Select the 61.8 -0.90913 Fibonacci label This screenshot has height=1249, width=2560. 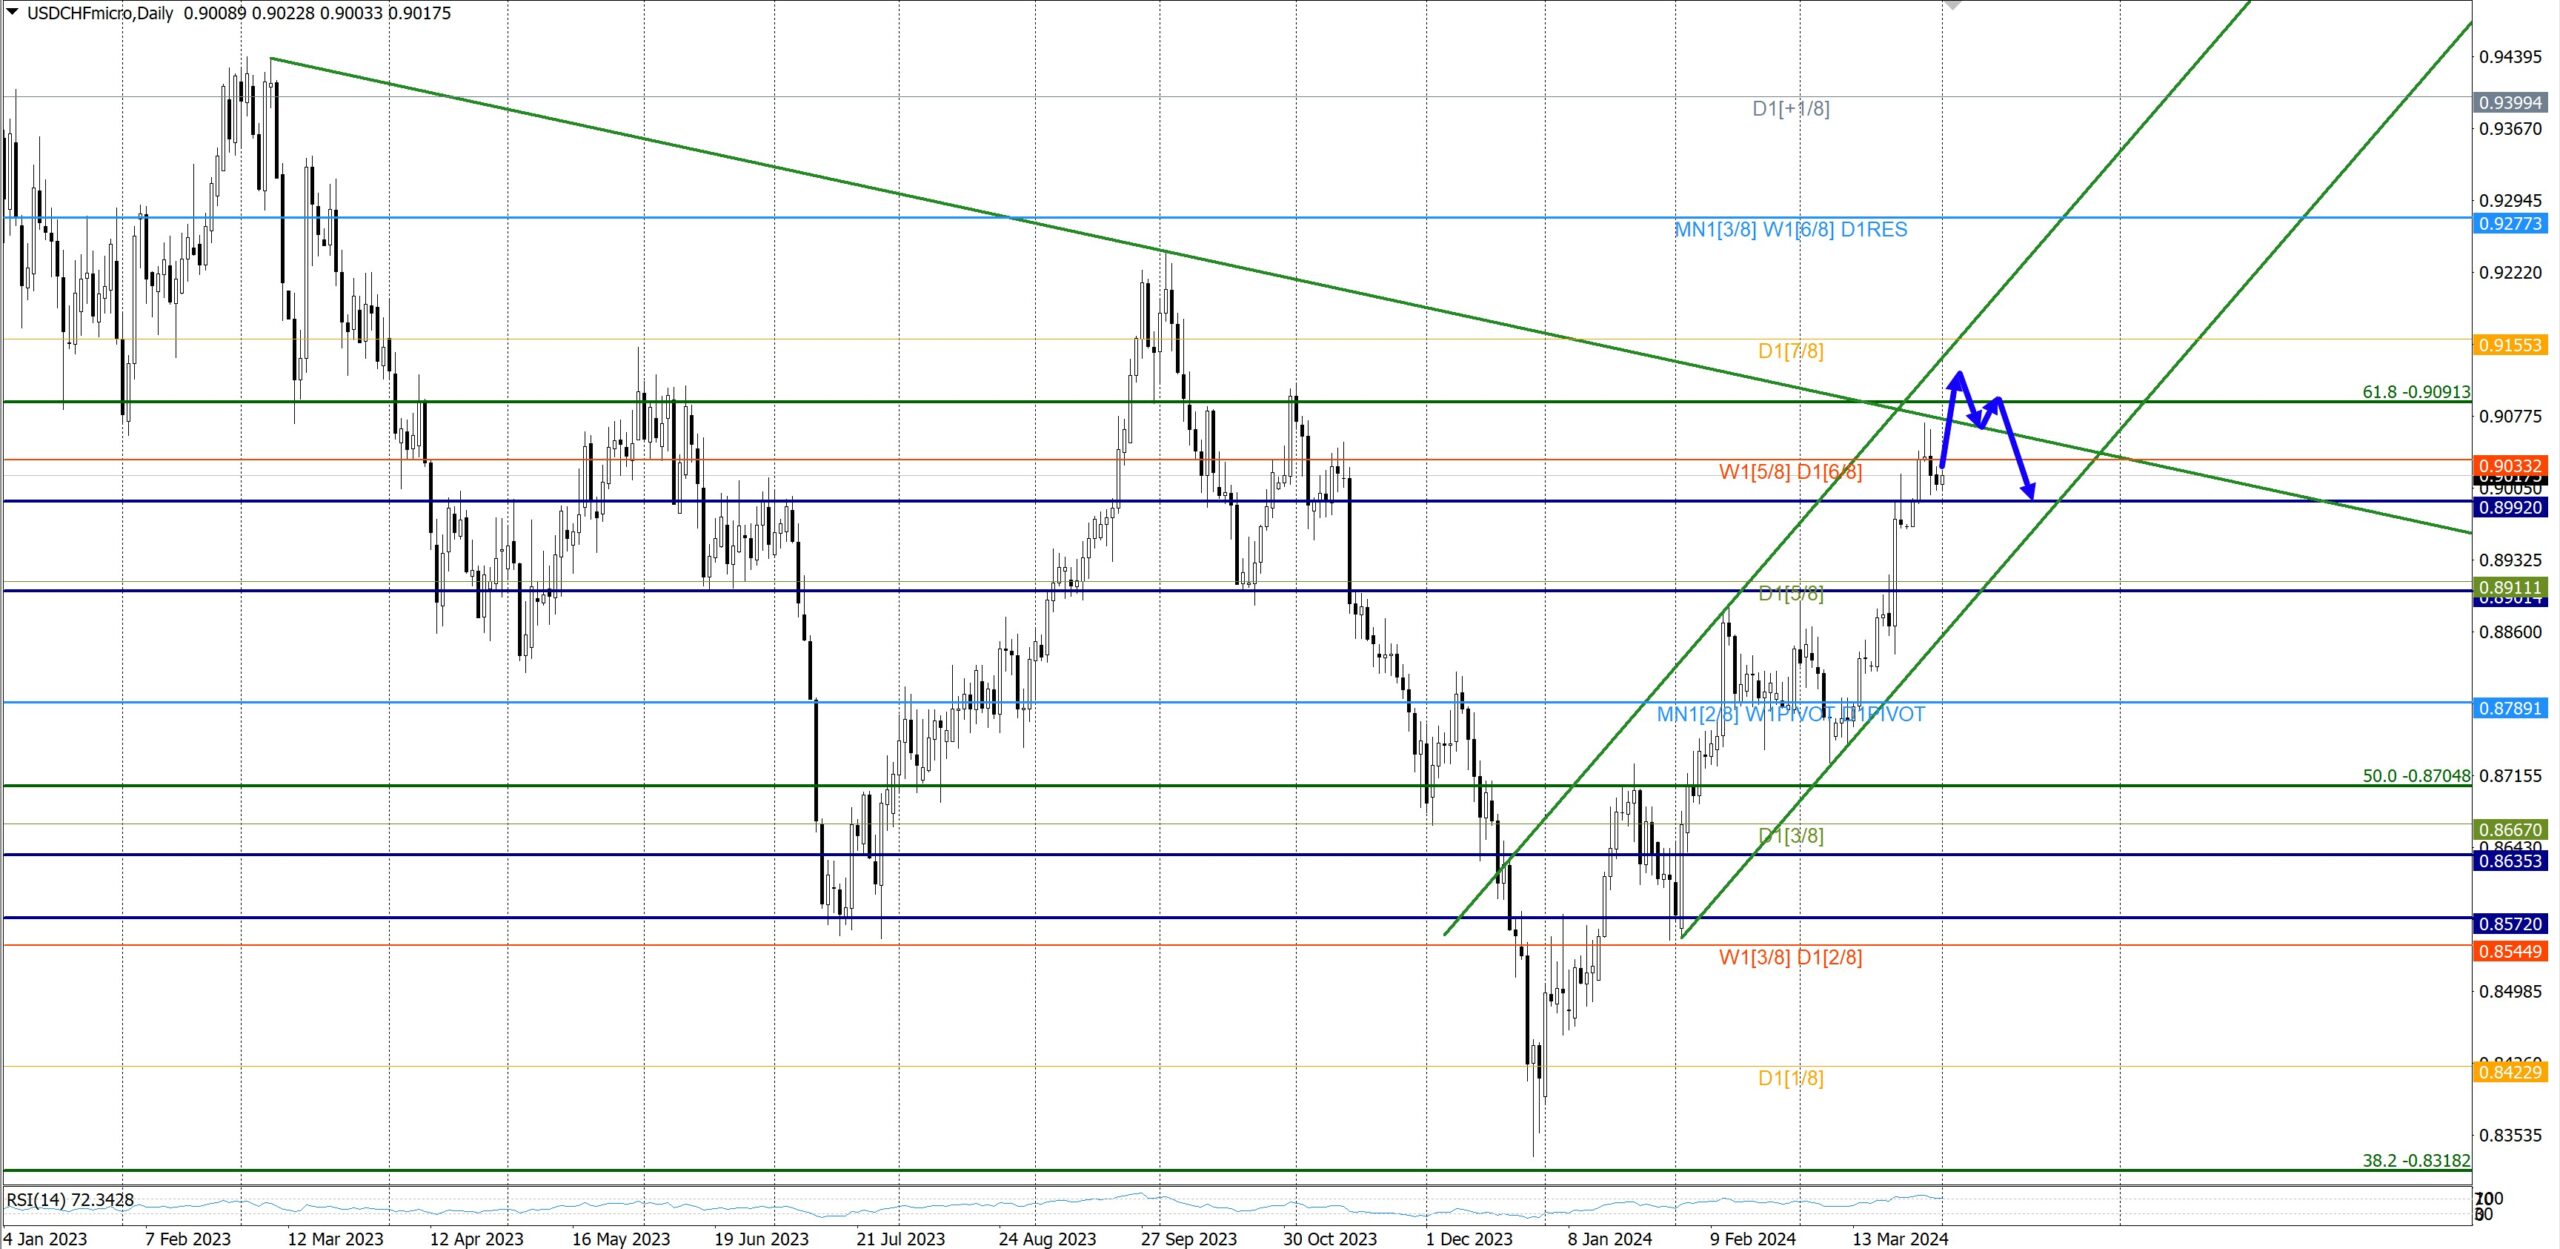tap(2415, 392)
